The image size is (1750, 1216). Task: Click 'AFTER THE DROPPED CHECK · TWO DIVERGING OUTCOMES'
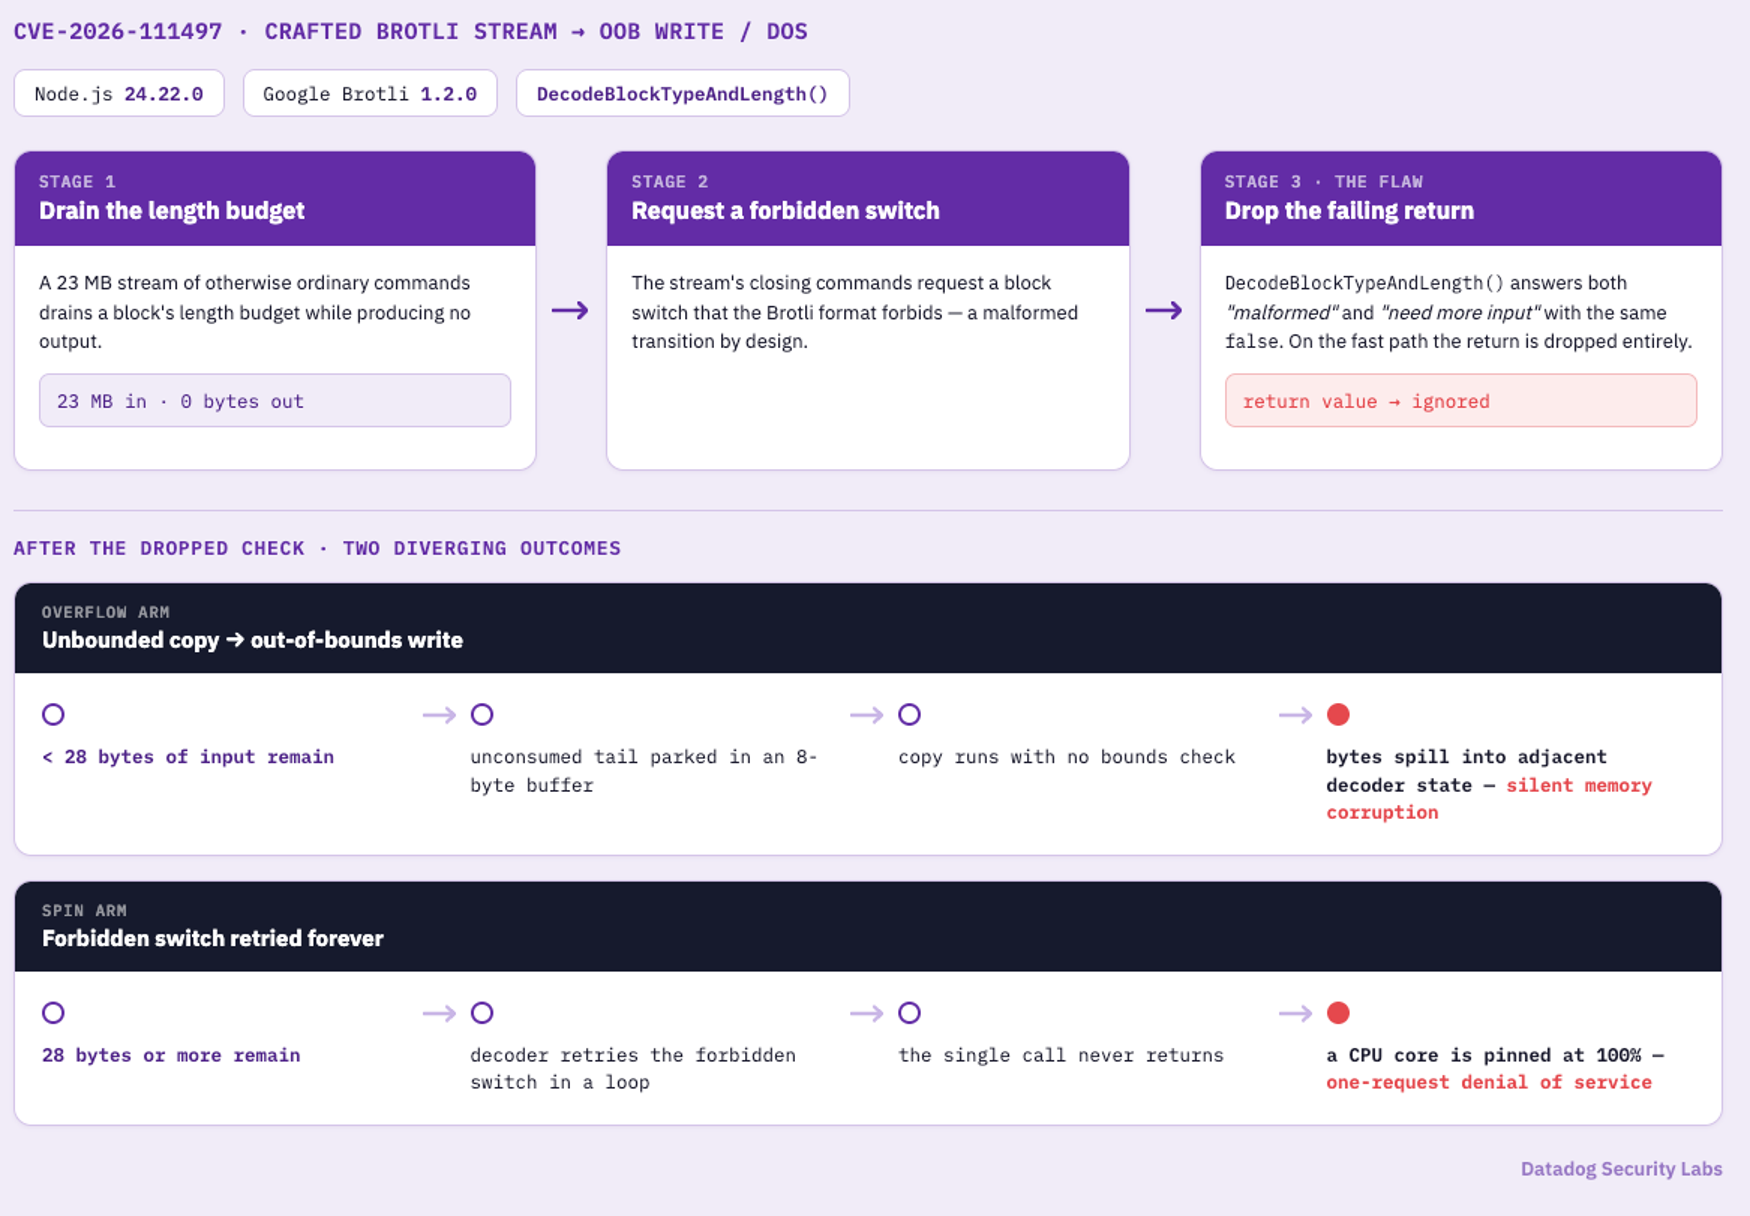[x=317, y=548]
